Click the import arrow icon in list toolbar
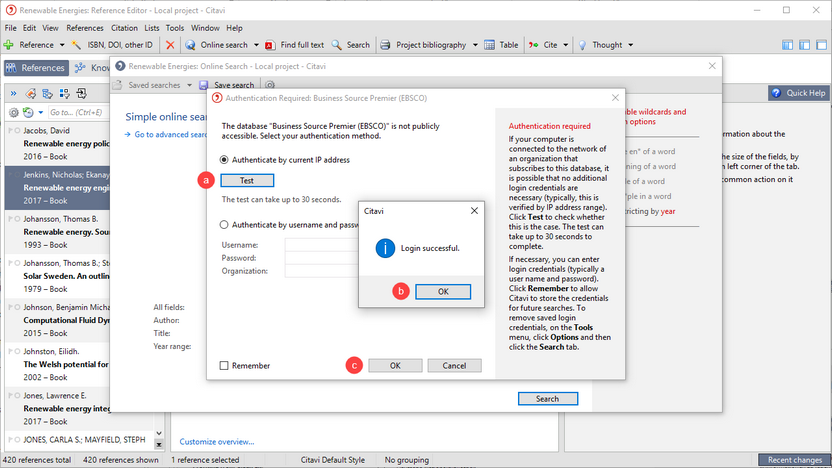The image size is (832, 468). coord(82,93)
